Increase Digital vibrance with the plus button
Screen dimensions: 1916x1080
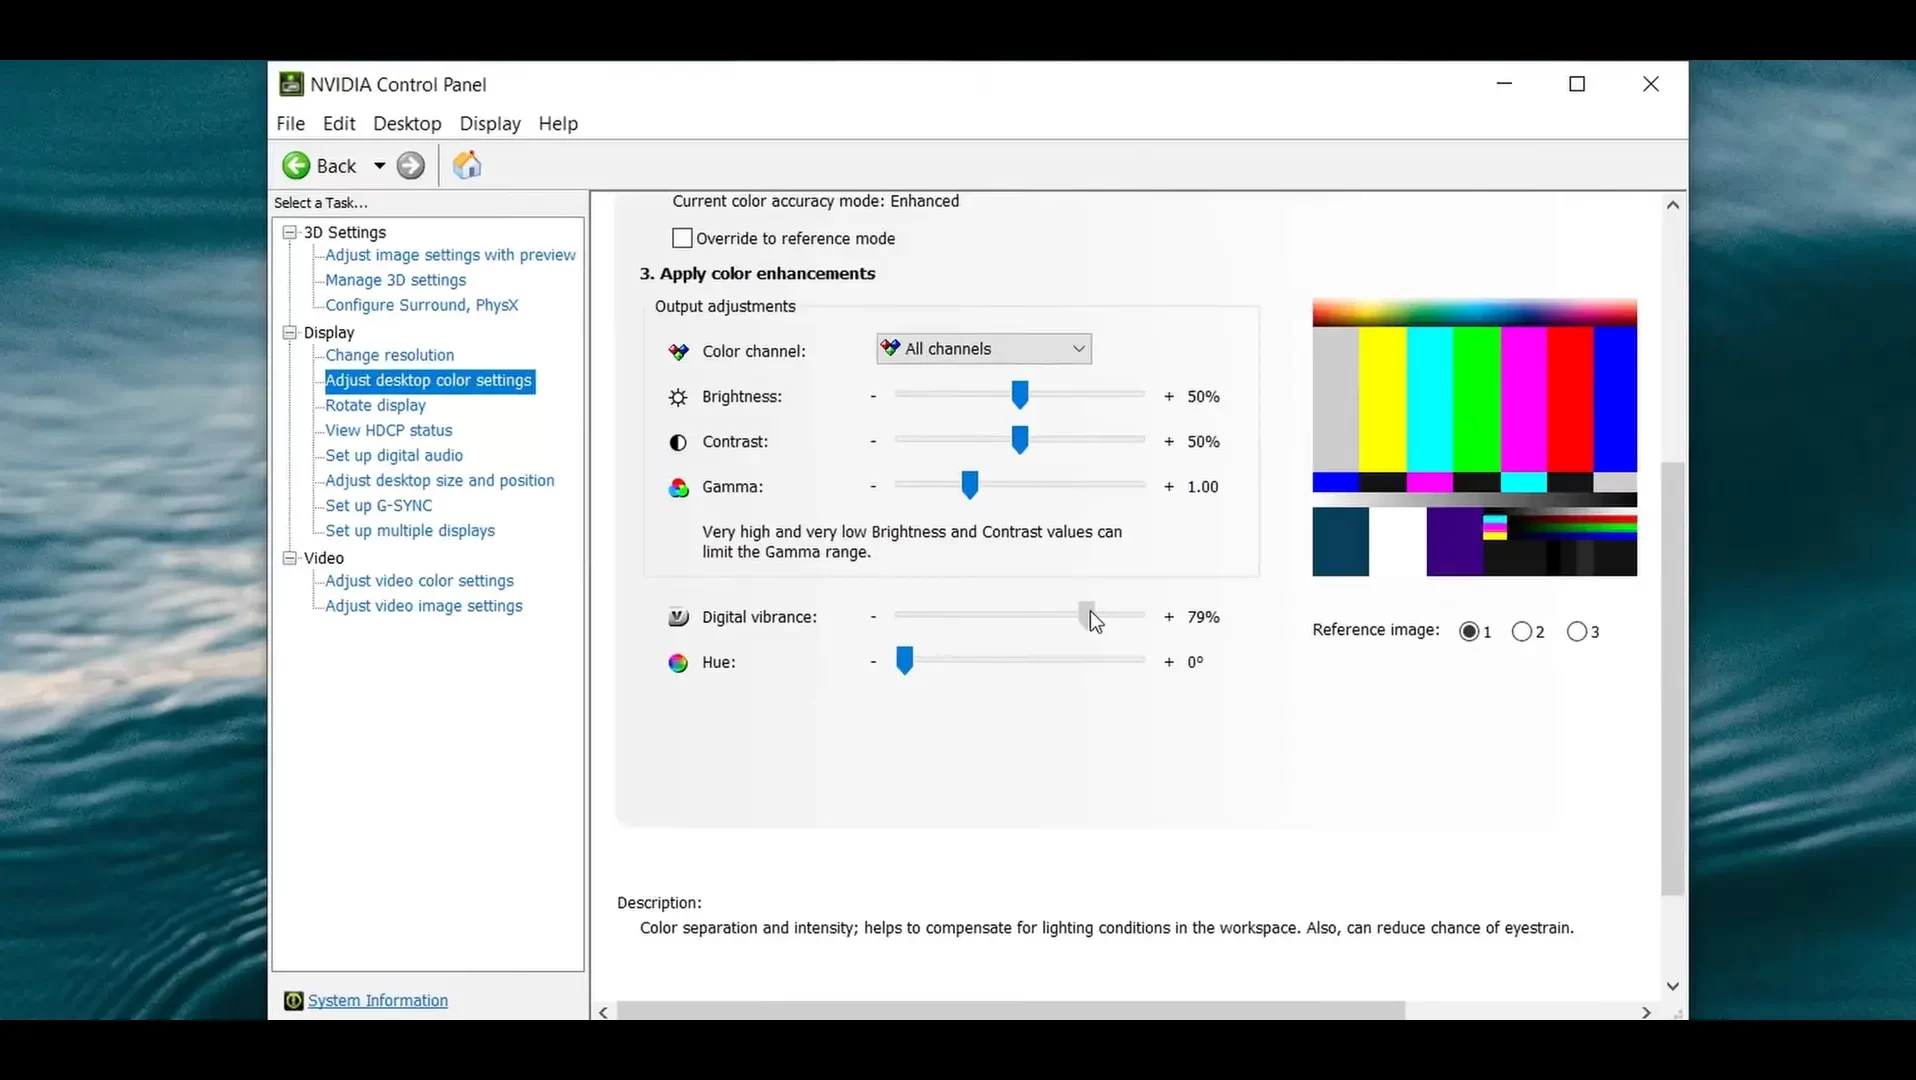click(x=1169, y=617)
